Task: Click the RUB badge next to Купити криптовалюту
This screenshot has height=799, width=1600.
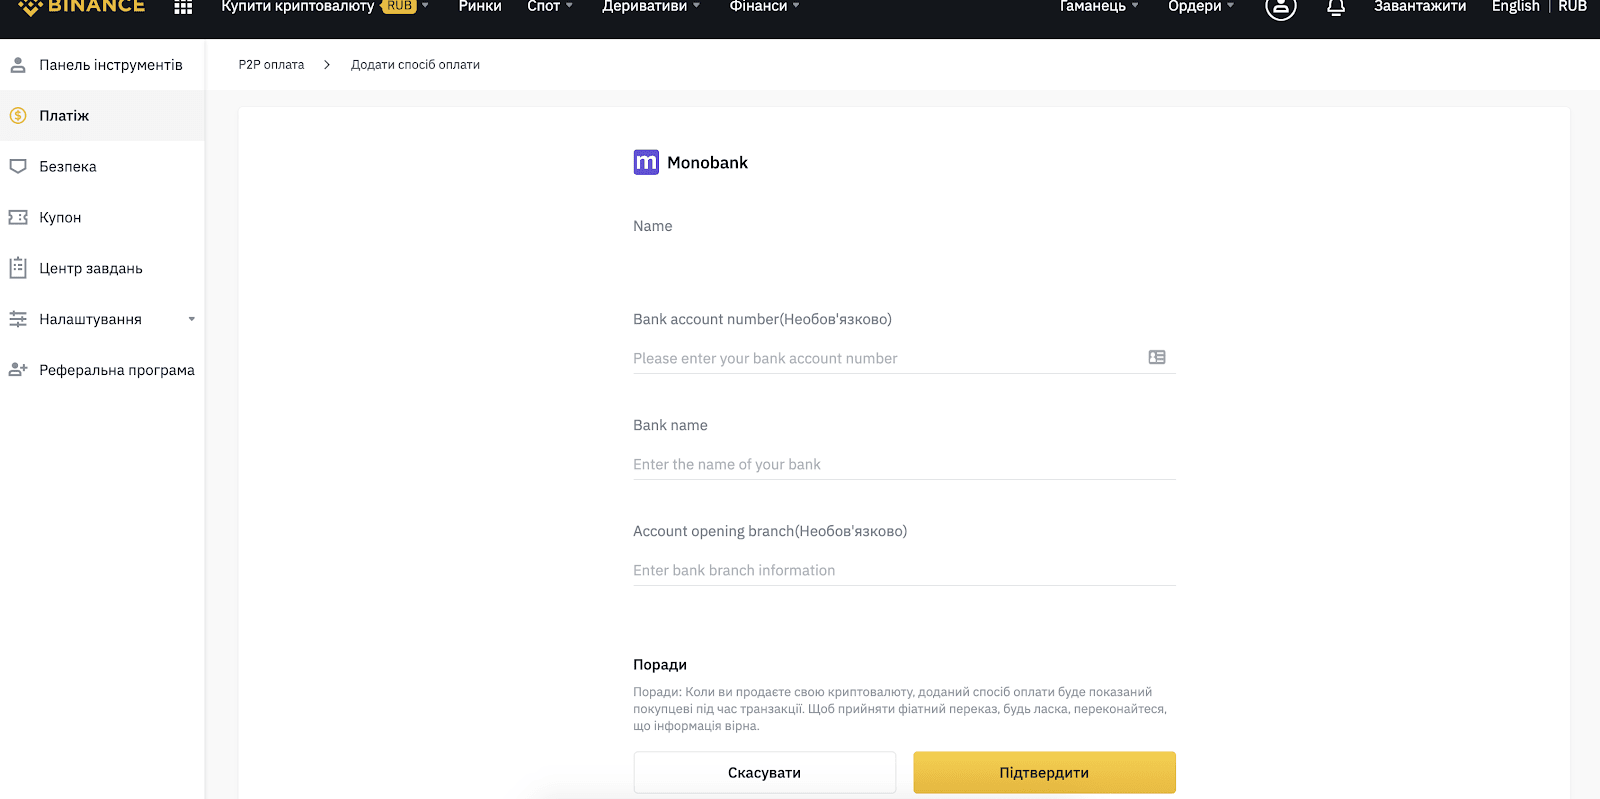Action: point(399,6)
